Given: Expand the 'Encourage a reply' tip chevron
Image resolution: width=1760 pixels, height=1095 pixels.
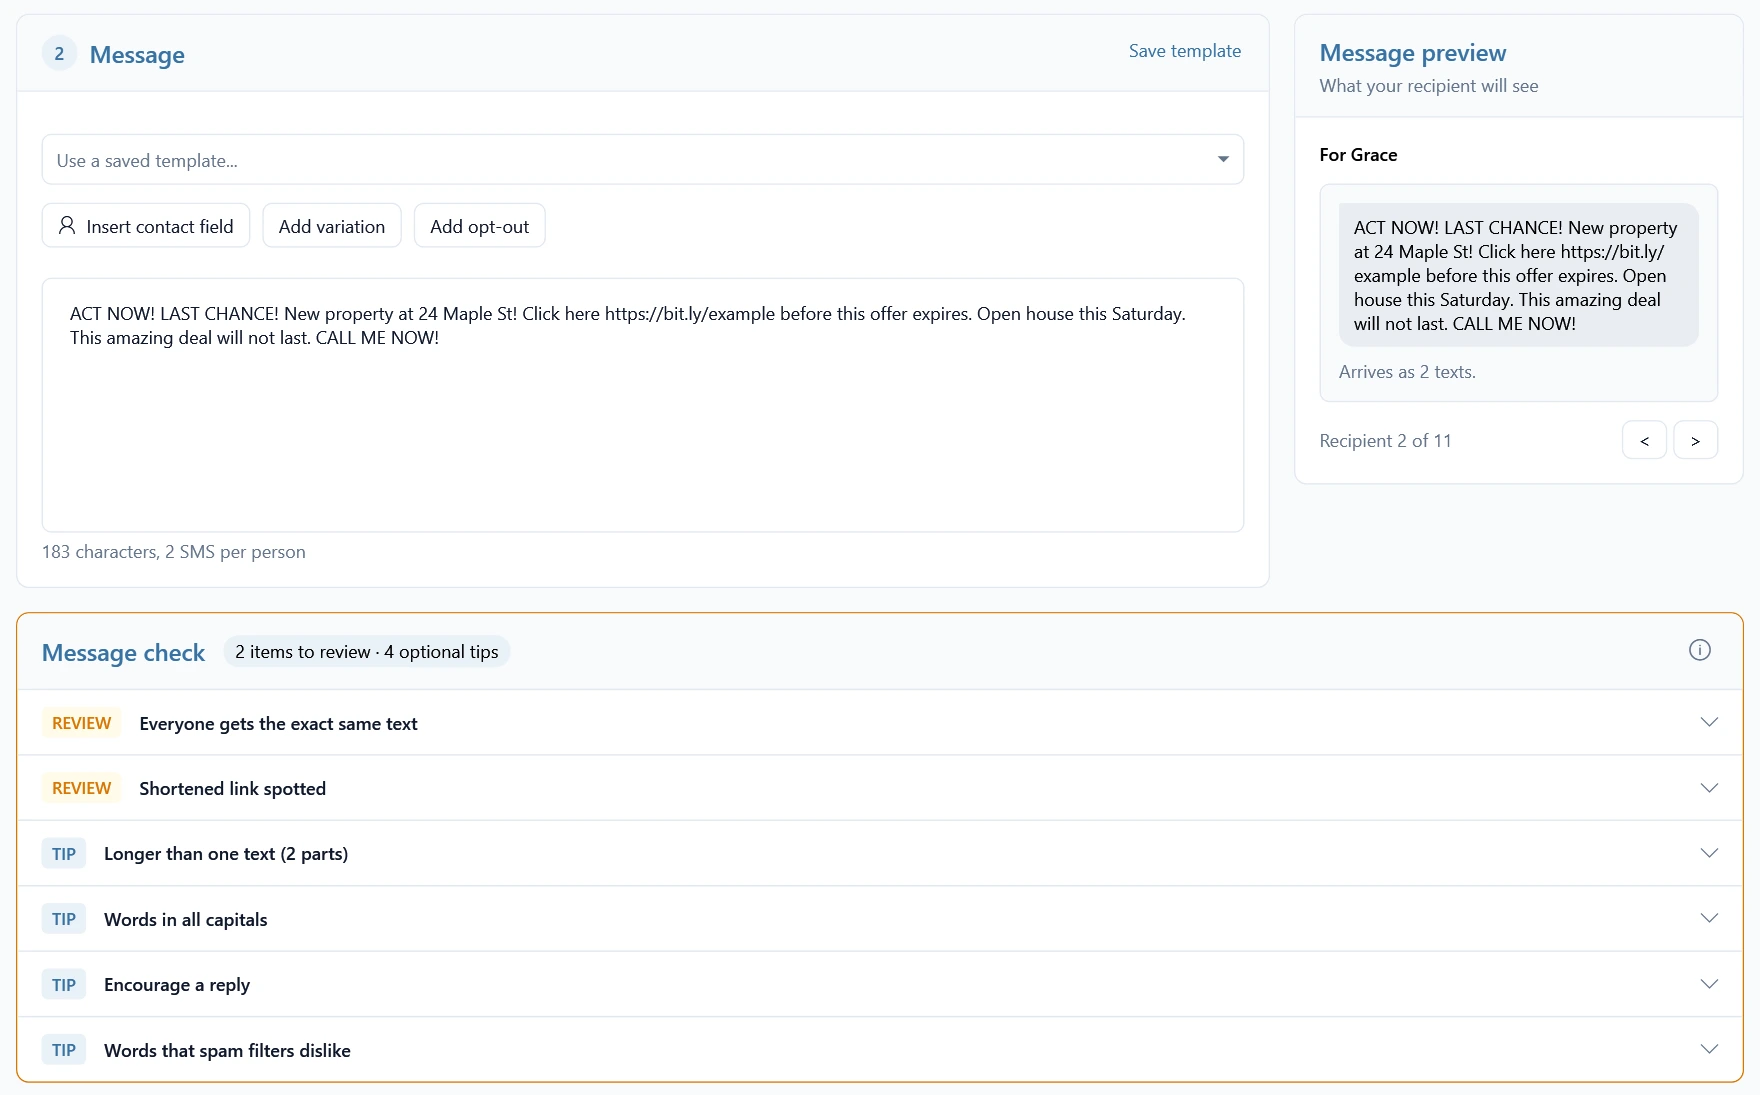Looking at the screenshot, I should click(1709, 984).
